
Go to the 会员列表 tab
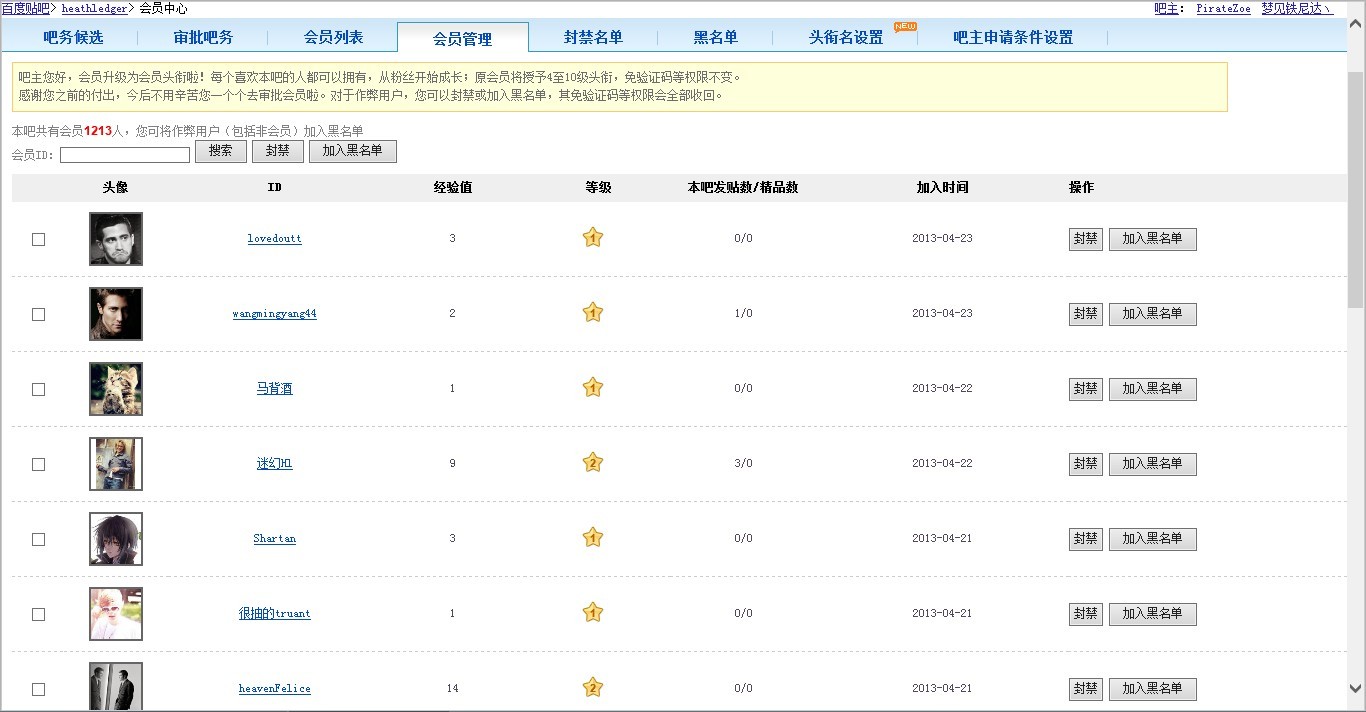(333, 37)
